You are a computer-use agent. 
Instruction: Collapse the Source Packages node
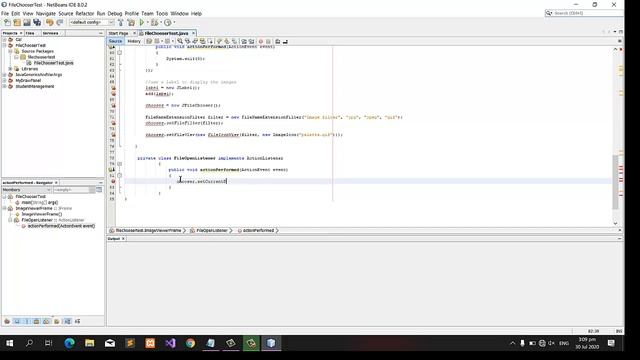pos(10,51)
